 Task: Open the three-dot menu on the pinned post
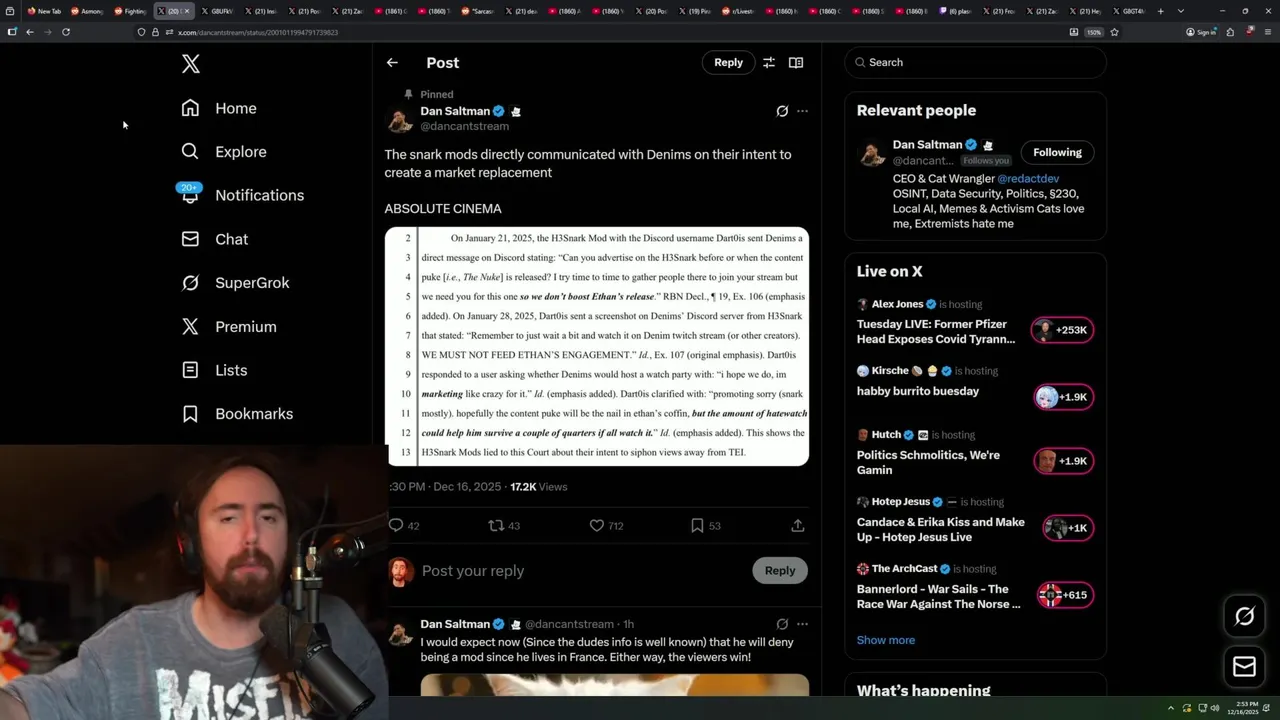tap(802, 111)
